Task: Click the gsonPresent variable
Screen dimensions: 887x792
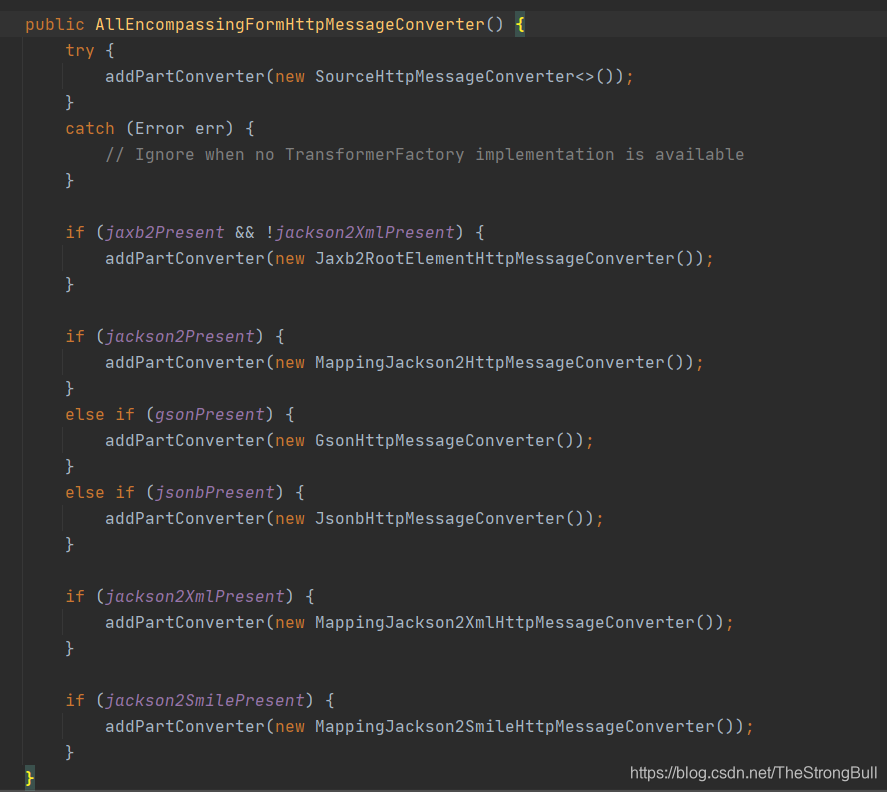Action: [209, 415]
